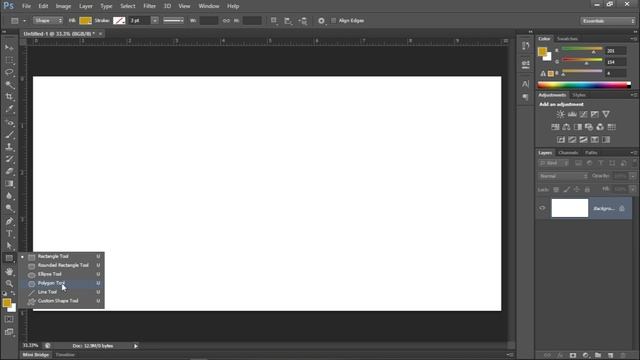The width and height of the screenshot is (640, 360).
Task: Select the Hand tool
Action: [9, 271]
